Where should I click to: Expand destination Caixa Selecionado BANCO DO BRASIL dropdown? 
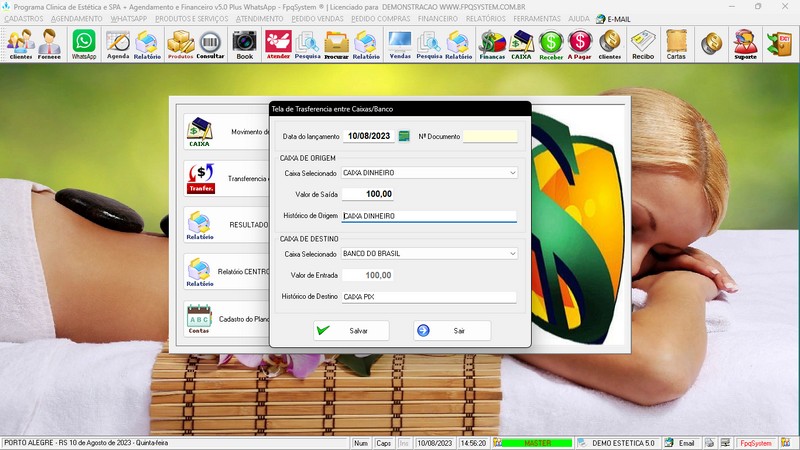point(512,254)
